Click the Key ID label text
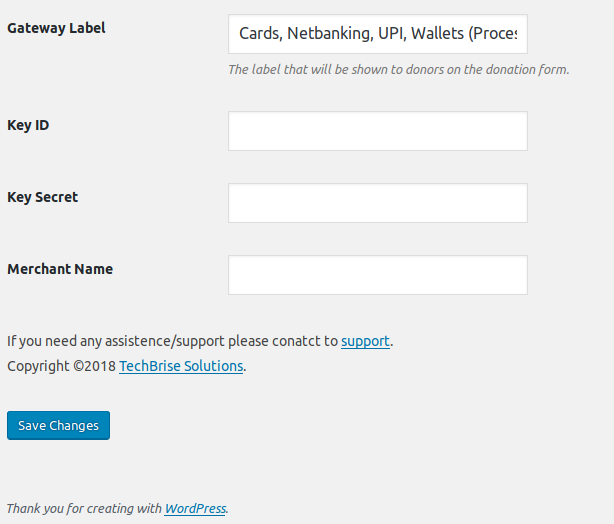Image resolution: width=614 pixels, height=524 pixels. pos(28,125)
